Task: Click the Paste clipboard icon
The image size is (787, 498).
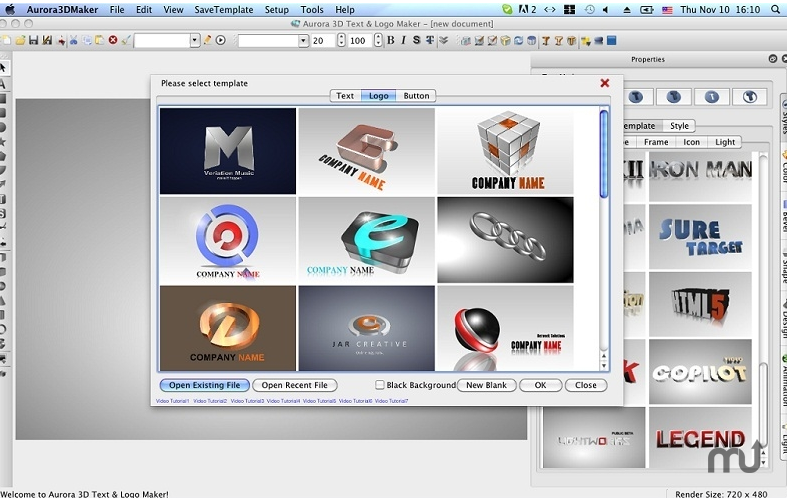Action: (x=100, y=41)
